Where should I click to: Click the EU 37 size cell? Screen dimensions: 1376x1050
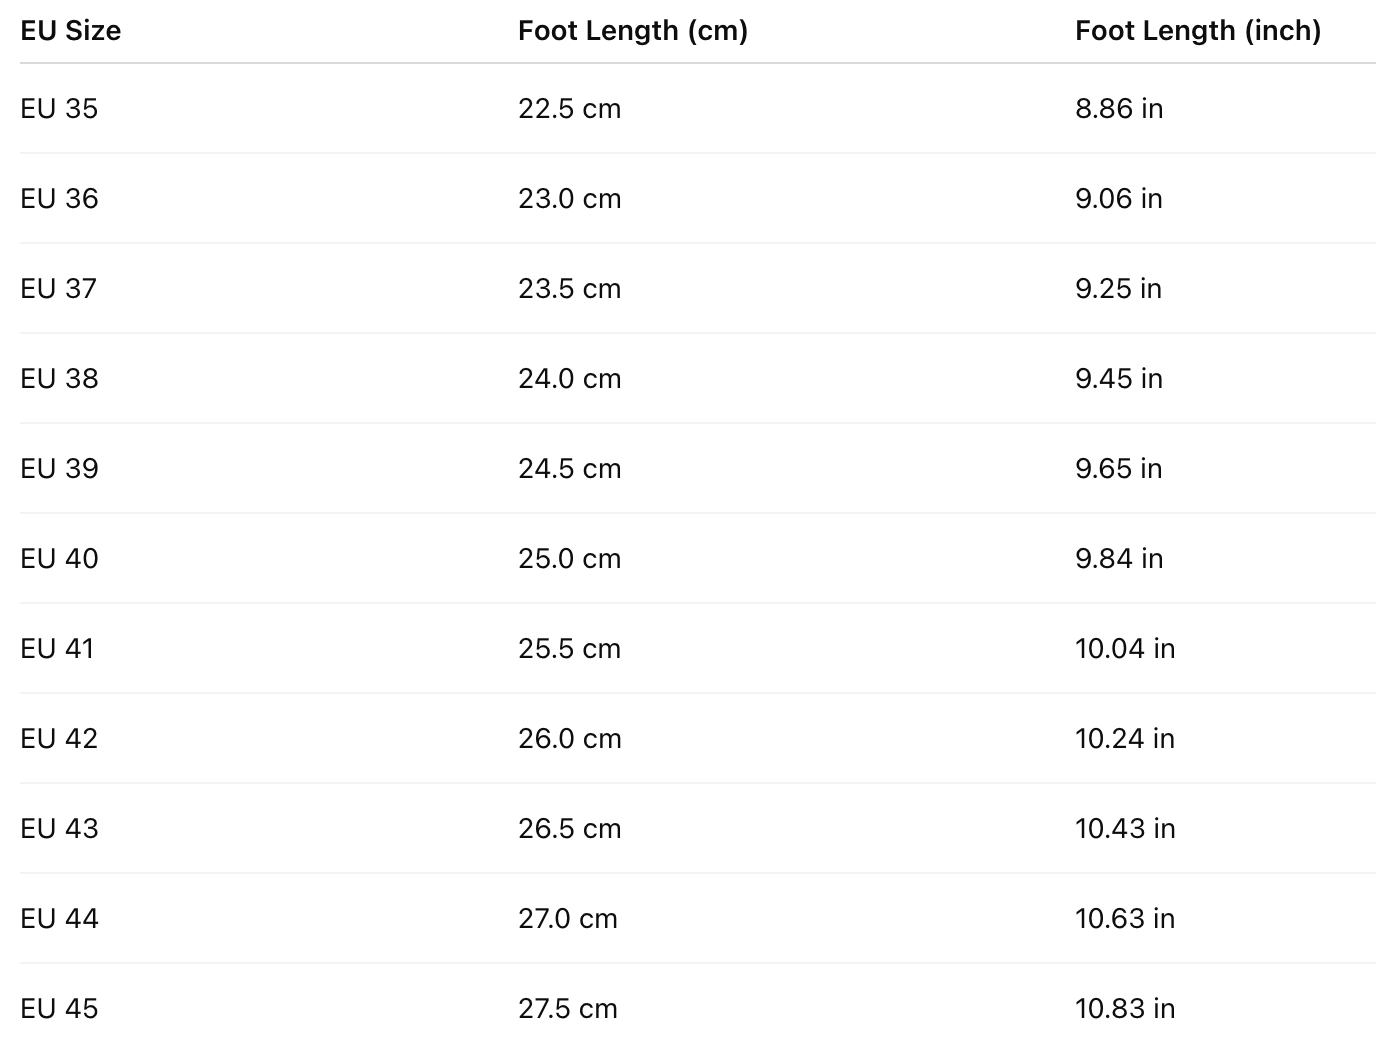(58, 289)
